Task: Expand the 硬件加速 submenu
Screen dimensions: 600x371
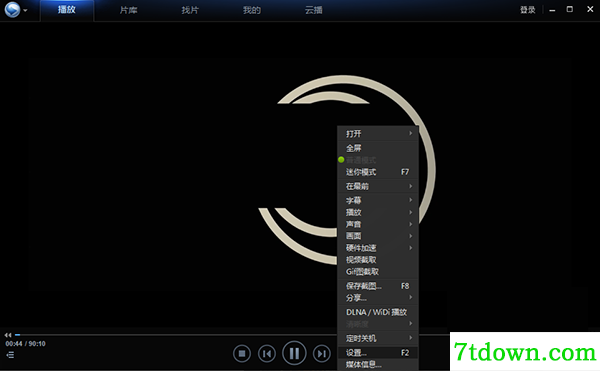Action: tap(378, 248)
